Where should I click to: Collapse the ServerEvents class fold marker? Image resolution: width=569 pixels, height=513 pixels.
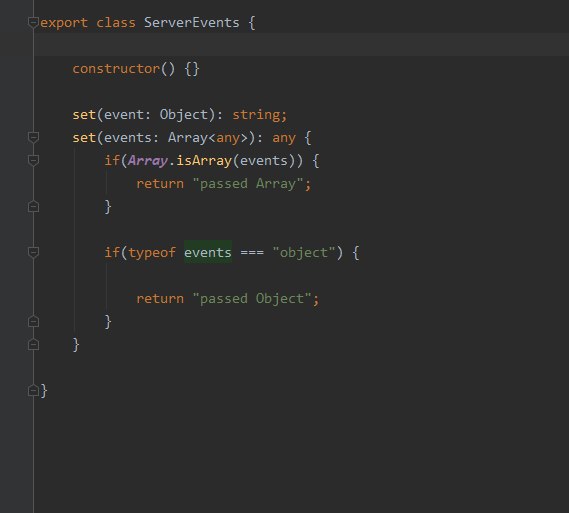33,22
